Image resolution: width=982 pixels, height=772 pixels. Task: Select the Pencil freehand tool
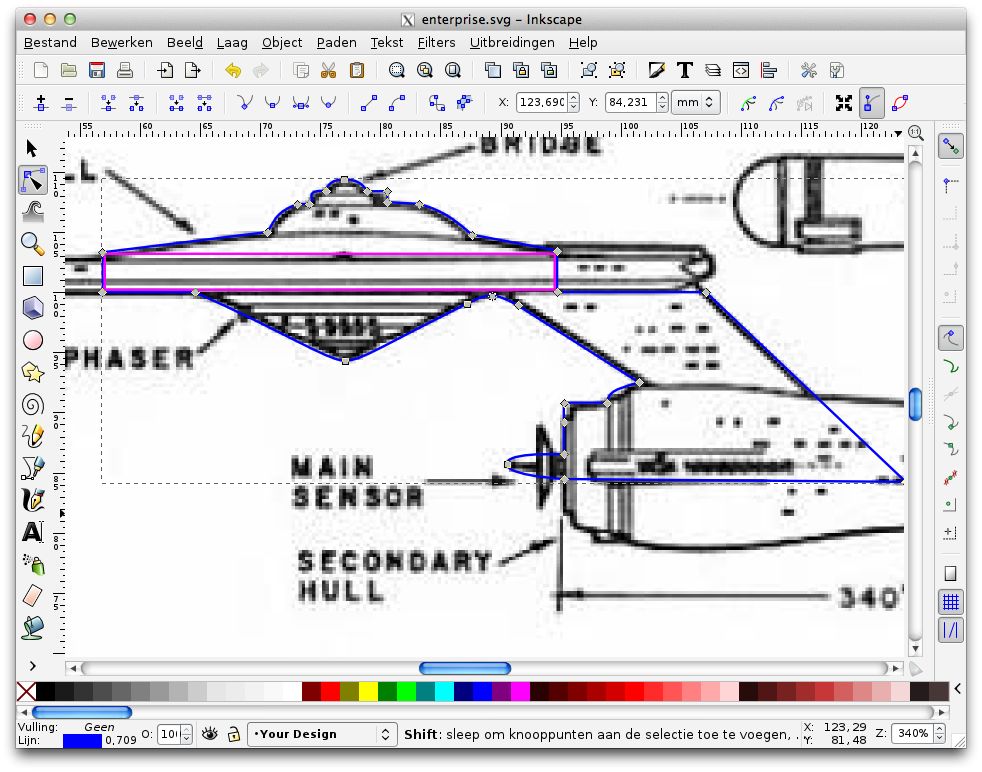click(x=33, y=436)
